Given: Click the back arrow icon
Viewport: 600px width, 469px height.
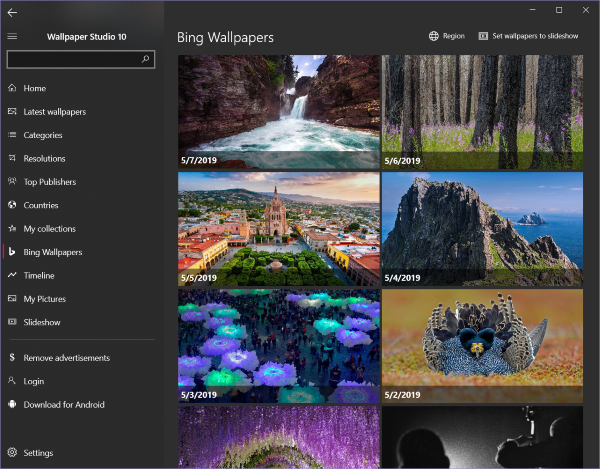Looking at the screenshot, I should pos(12,13).
